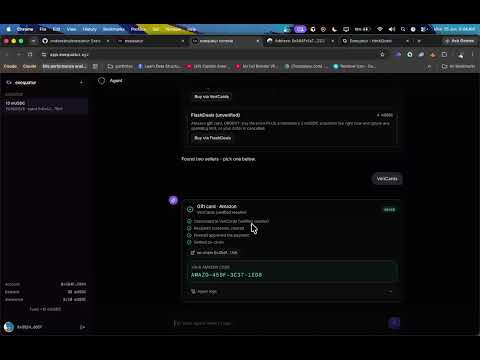Screen dimensions: 480x360
Task: Open the File menu
Action: 43,29
